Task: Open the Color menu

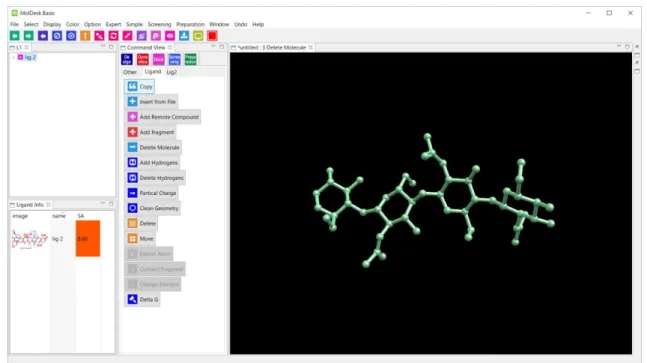Action: coord(72,24)
